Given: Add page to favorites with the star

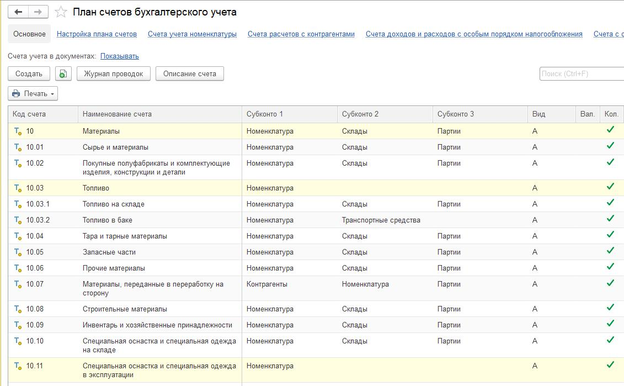Looking at the screenshot, I should 61,12.
